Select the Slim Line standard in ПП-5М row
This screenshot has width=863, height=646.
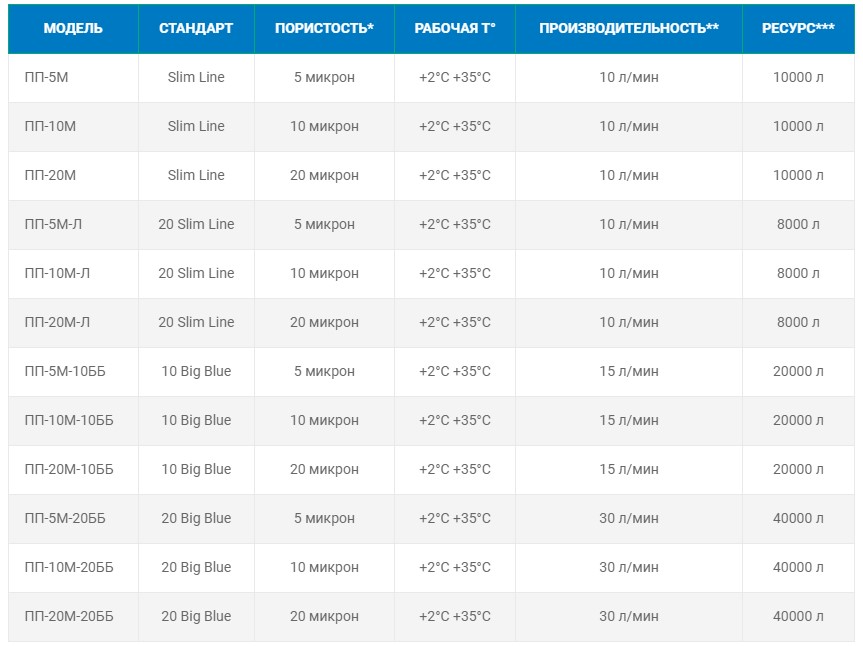(x=196, y=78)
